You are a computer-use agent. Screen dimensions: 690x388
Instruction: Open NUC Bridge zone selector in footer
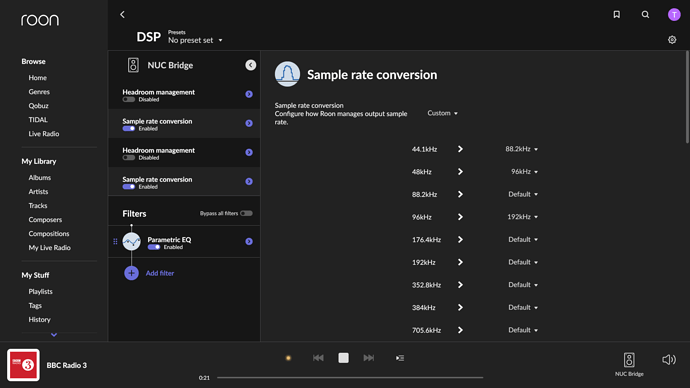click(x=629, y=364)
